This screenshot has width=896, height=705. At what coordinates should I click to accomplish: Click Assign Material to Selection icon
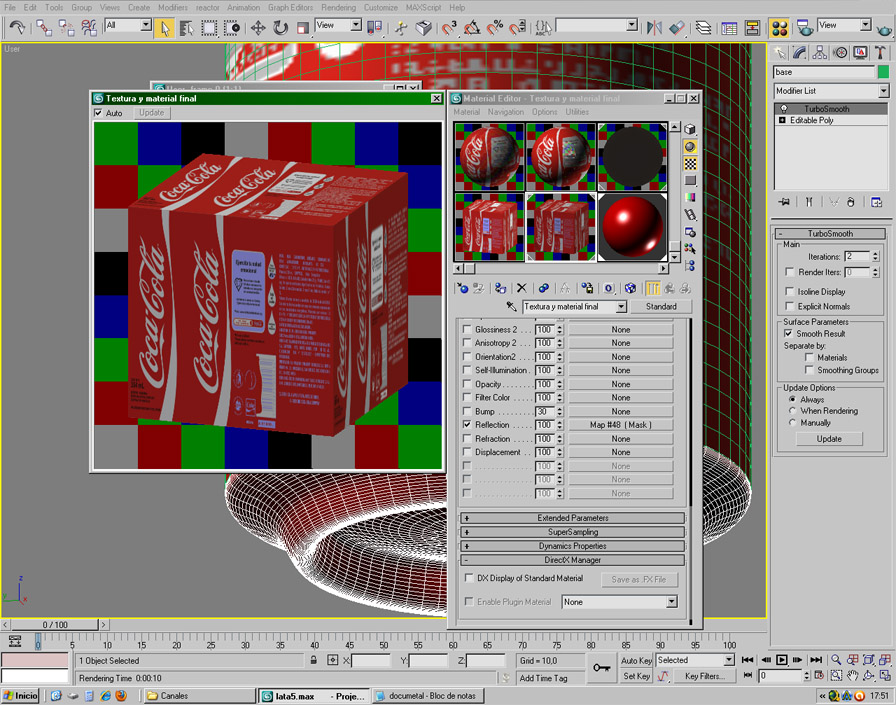(x=501, y=289)
